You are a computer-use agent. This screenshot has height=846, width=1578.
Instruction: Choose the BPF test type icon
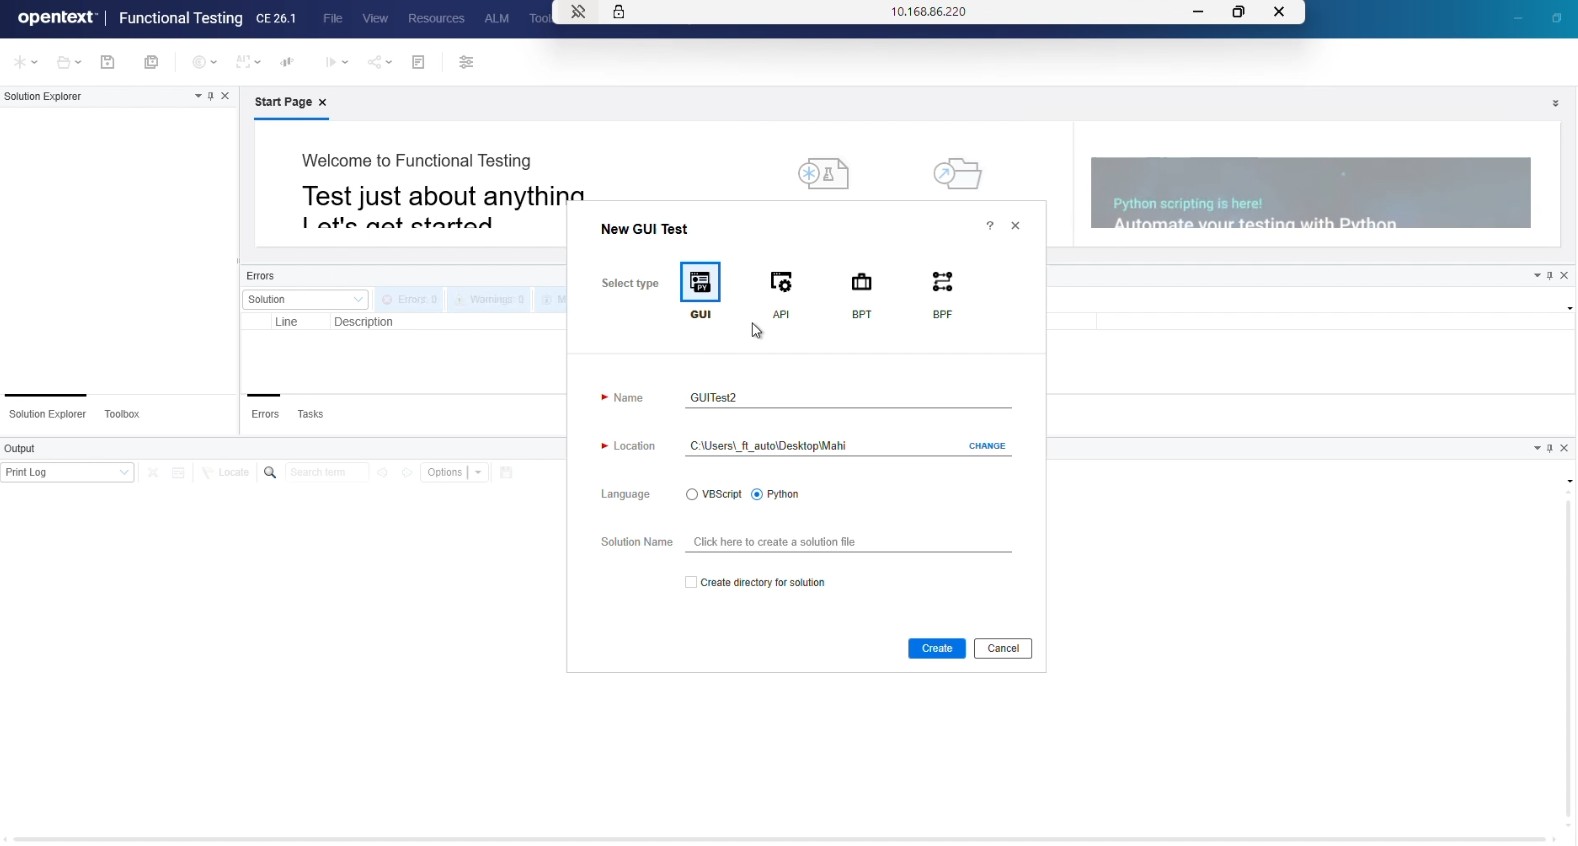click(x=942, y=283)
